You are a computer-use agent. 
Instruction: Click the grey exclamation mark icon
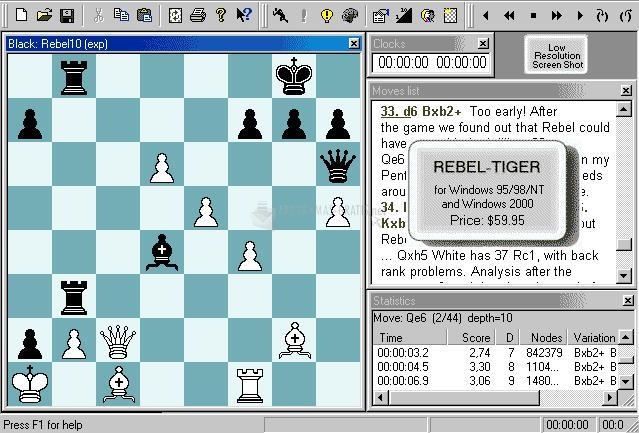coord(304,15)
